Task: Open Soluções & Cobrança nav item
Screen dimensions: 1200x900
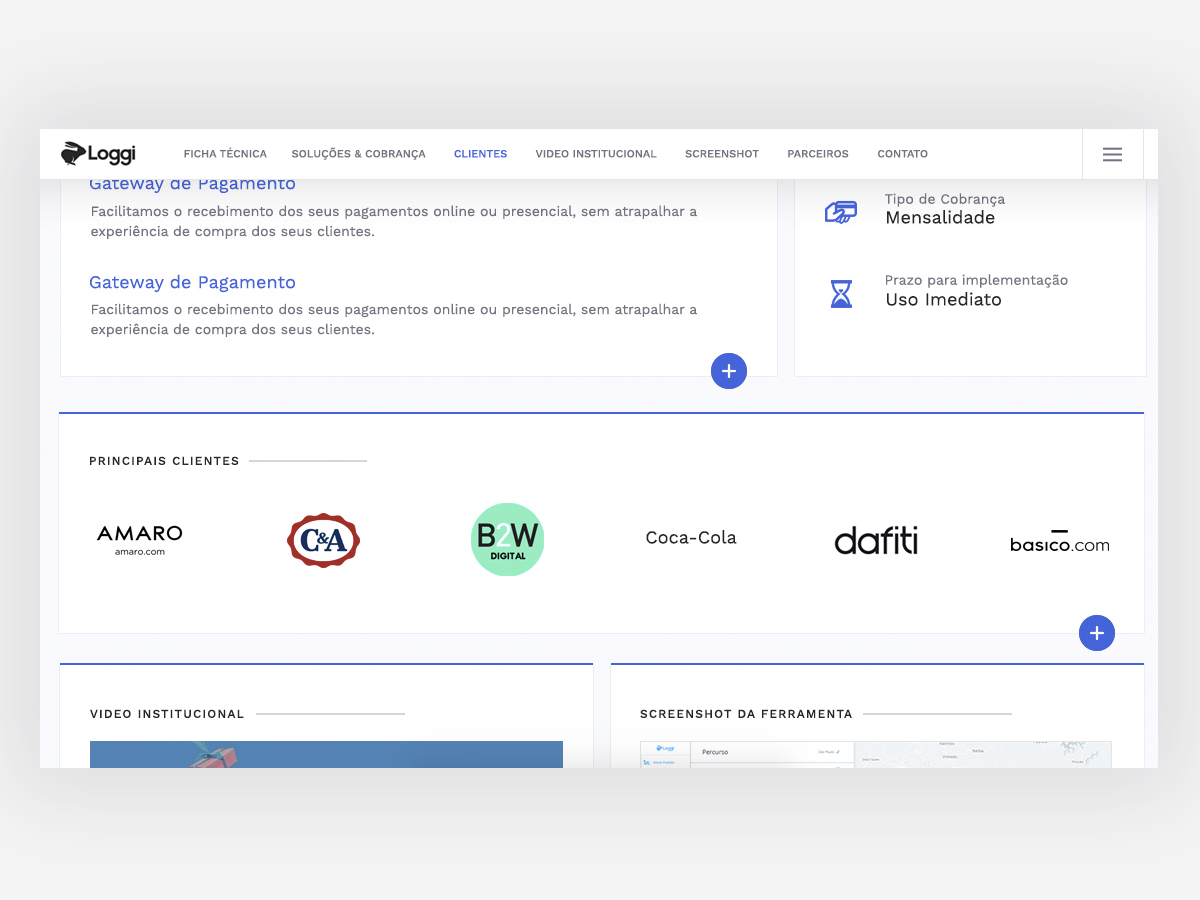Action: tap(358, 154)
